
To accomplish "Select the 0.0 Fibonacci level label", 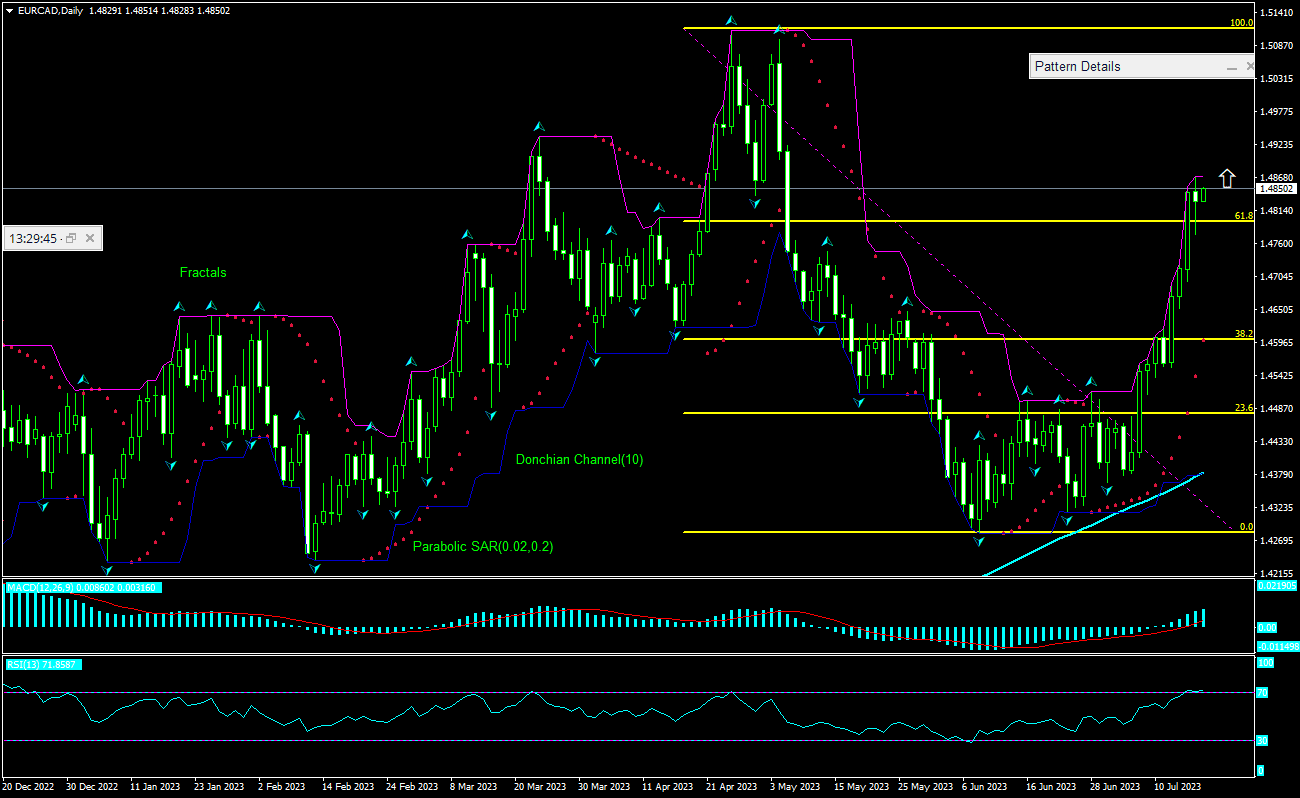I will coord(1246,526).
